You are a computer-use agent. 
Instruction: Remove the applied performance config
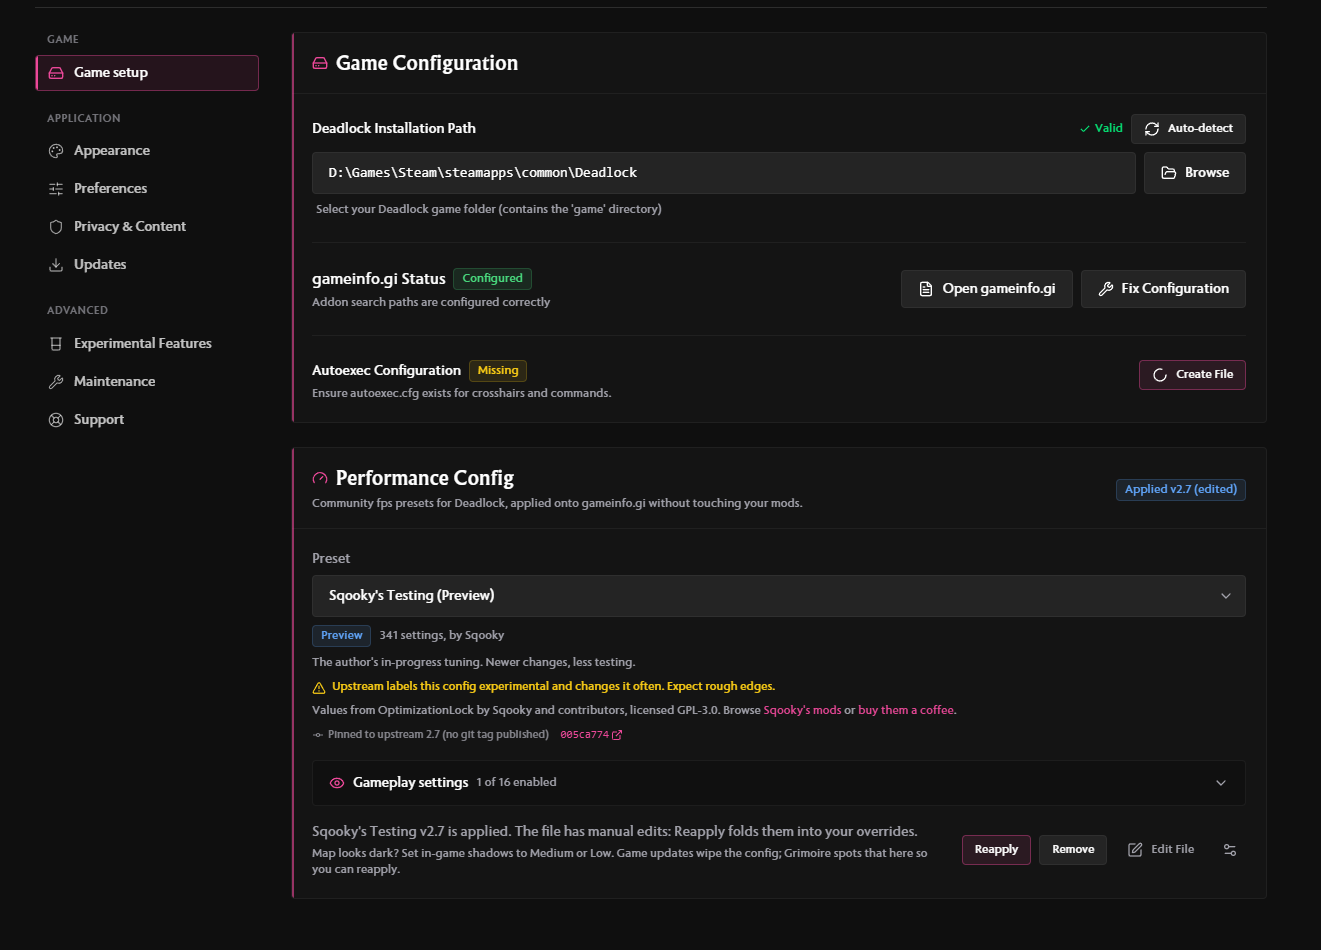[1073, 850]
